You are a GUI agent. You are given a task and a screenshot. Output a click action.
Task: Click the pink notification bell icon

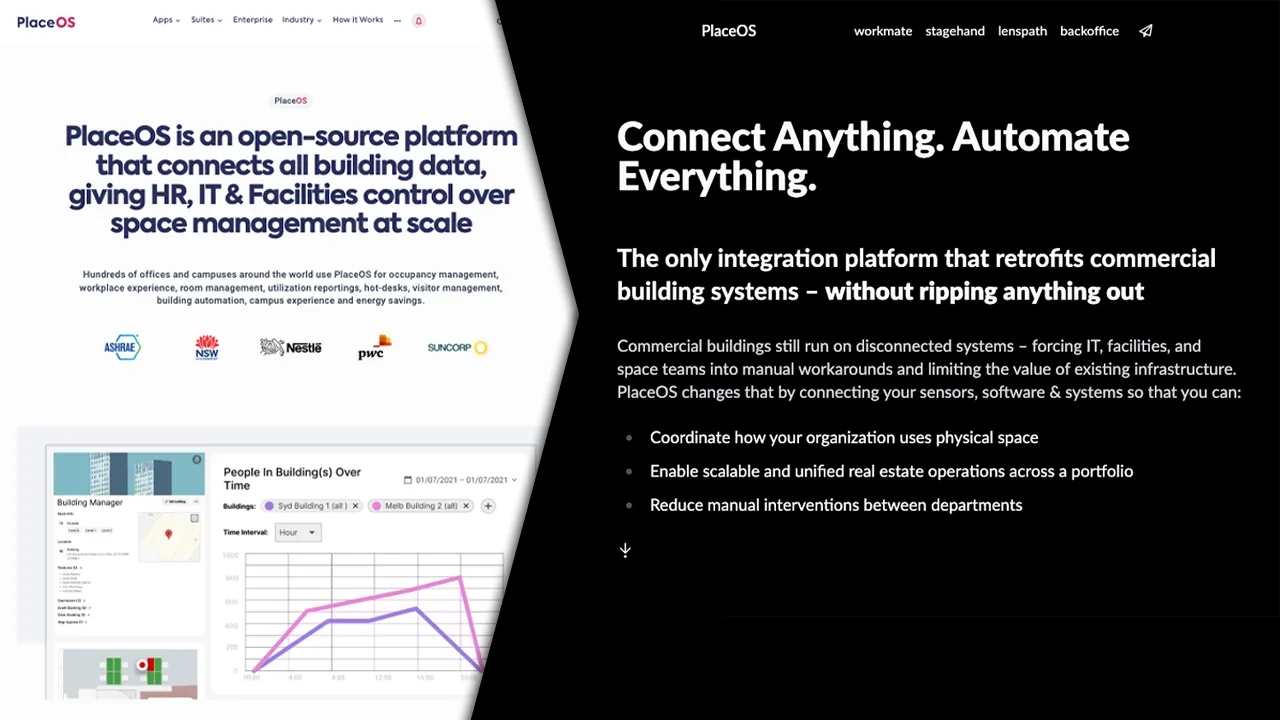(x=418, y=20)
